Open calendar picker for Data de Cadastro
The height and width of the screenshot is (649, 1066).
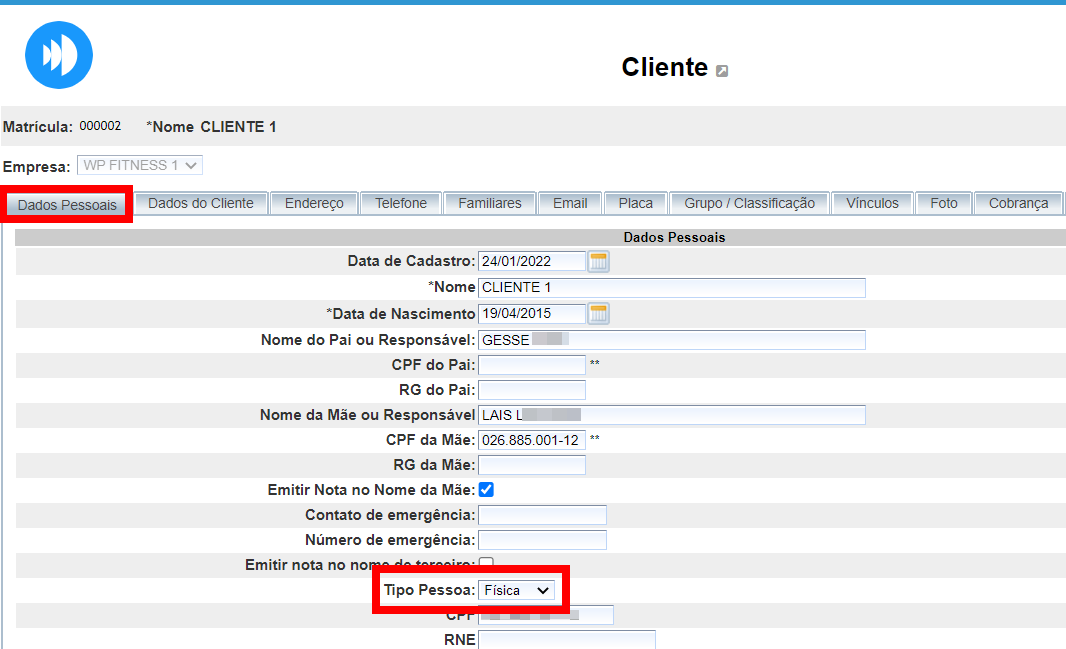coord(599,262)
